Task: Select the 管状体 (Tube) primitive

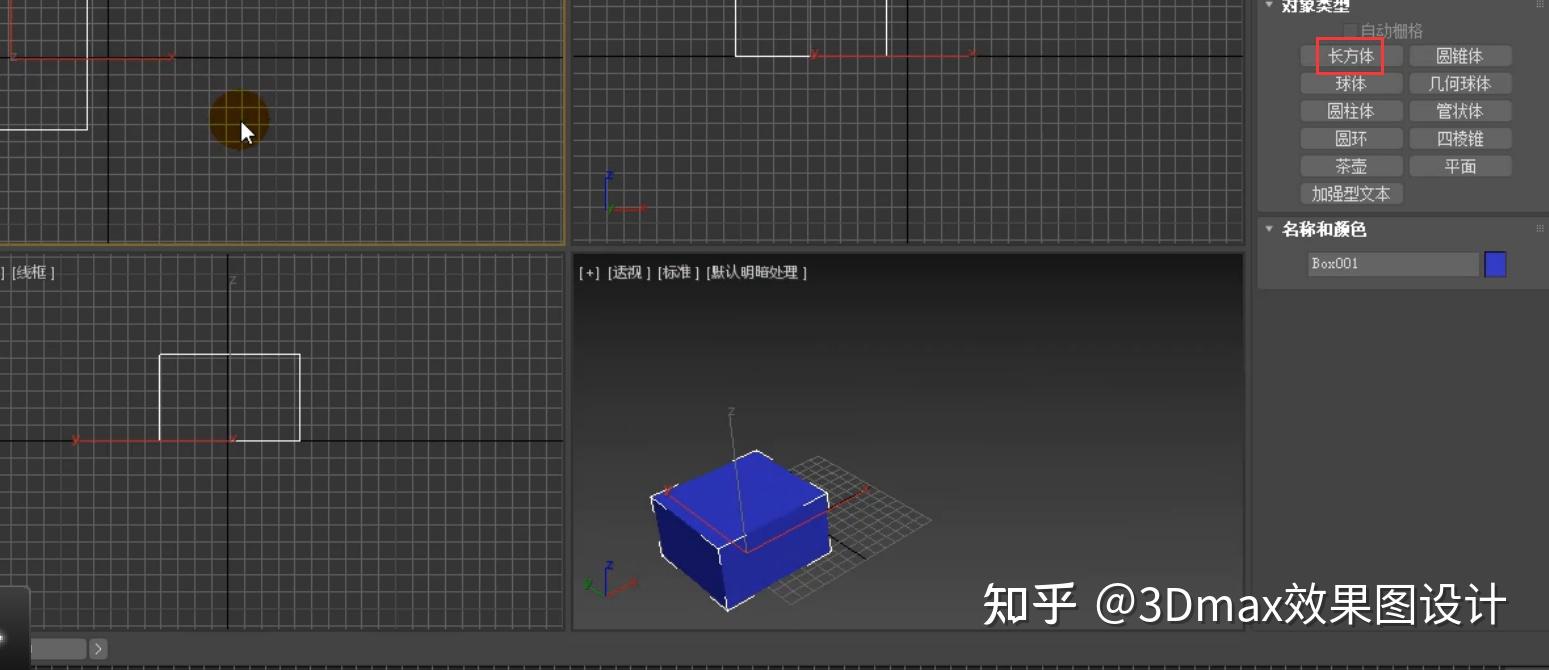Action: point(1460,111)
